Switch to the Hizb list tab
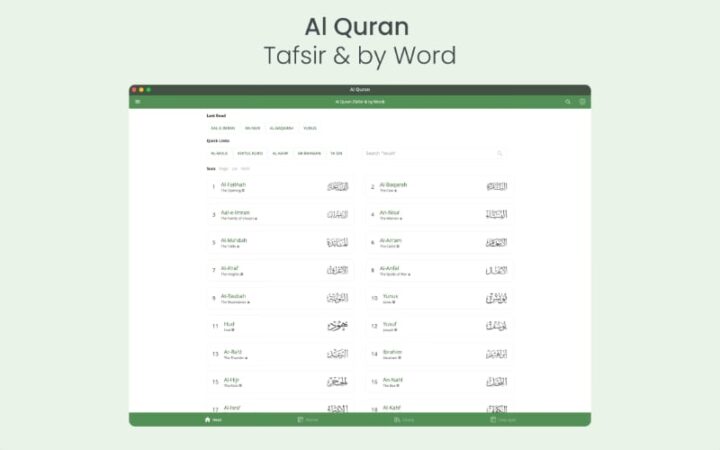This screenshot has height=450, width=720. click(x=245, y=169)
